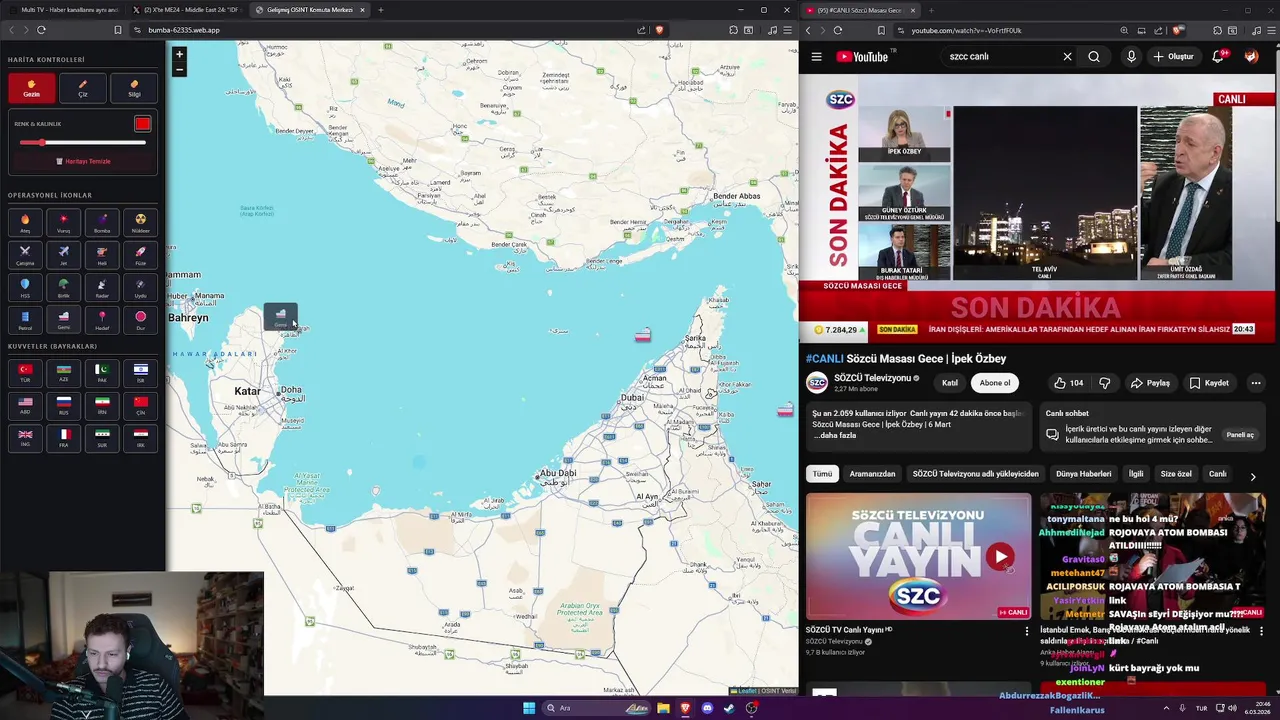1280x720 pixels.
Task: Select the FRA France flag
Action: coord(64,438)
